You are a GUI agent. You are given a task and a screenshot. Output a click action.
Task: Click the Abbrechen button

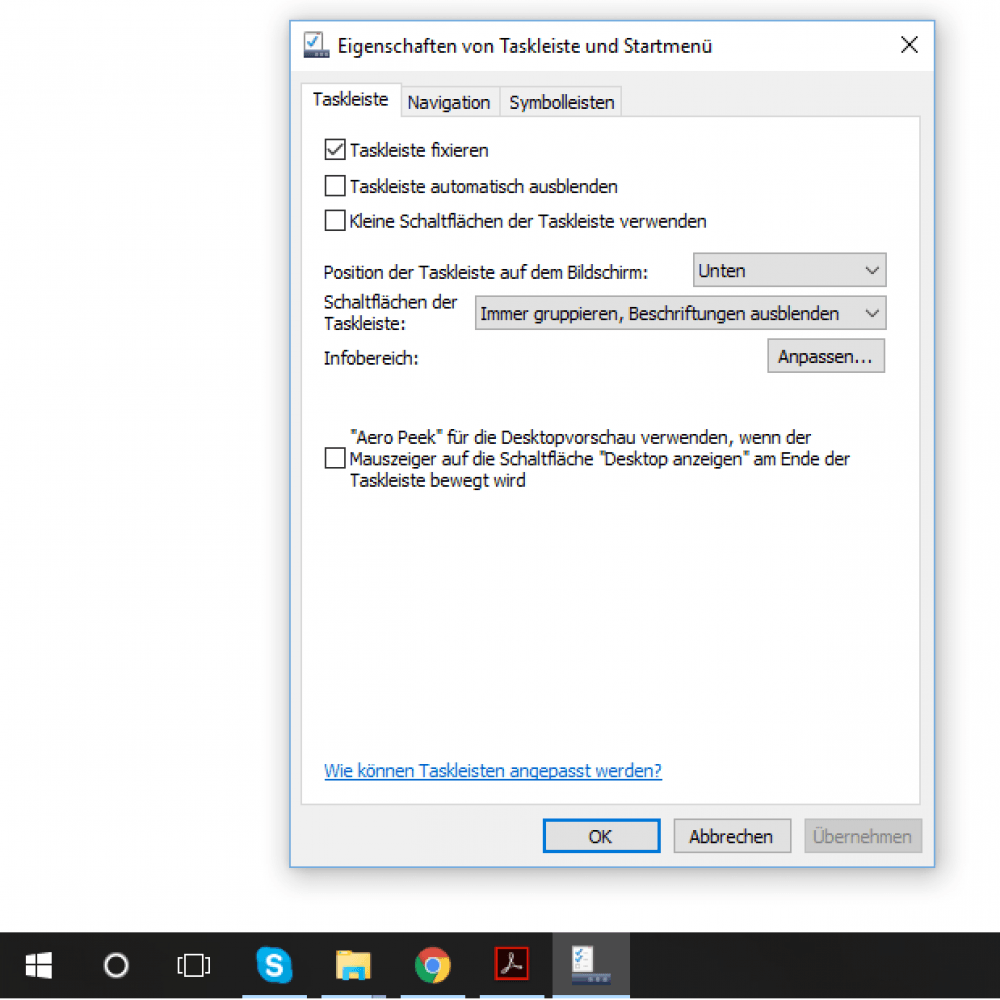pos(732,835)
